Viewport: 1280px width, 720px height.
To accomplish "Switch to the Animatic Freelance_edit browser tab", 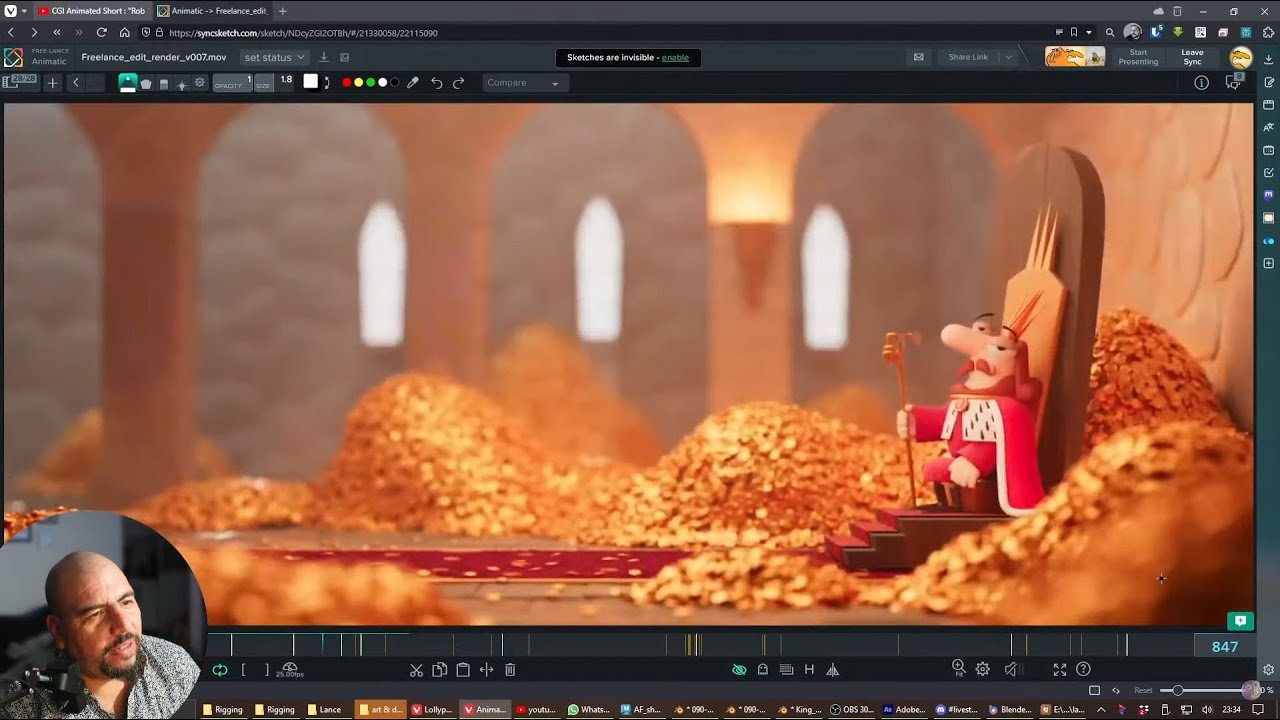I will (x=212, y=11).
